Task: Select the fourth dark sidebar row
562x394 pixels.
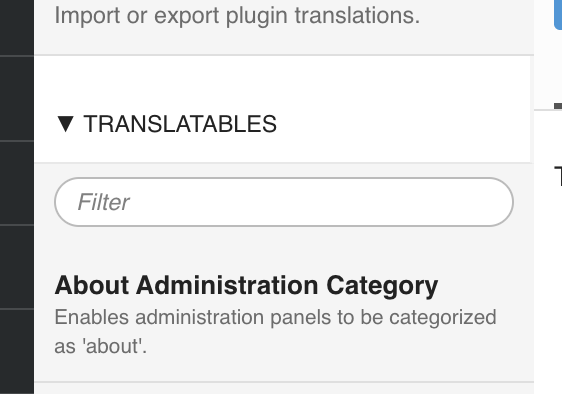Action: 17,267
